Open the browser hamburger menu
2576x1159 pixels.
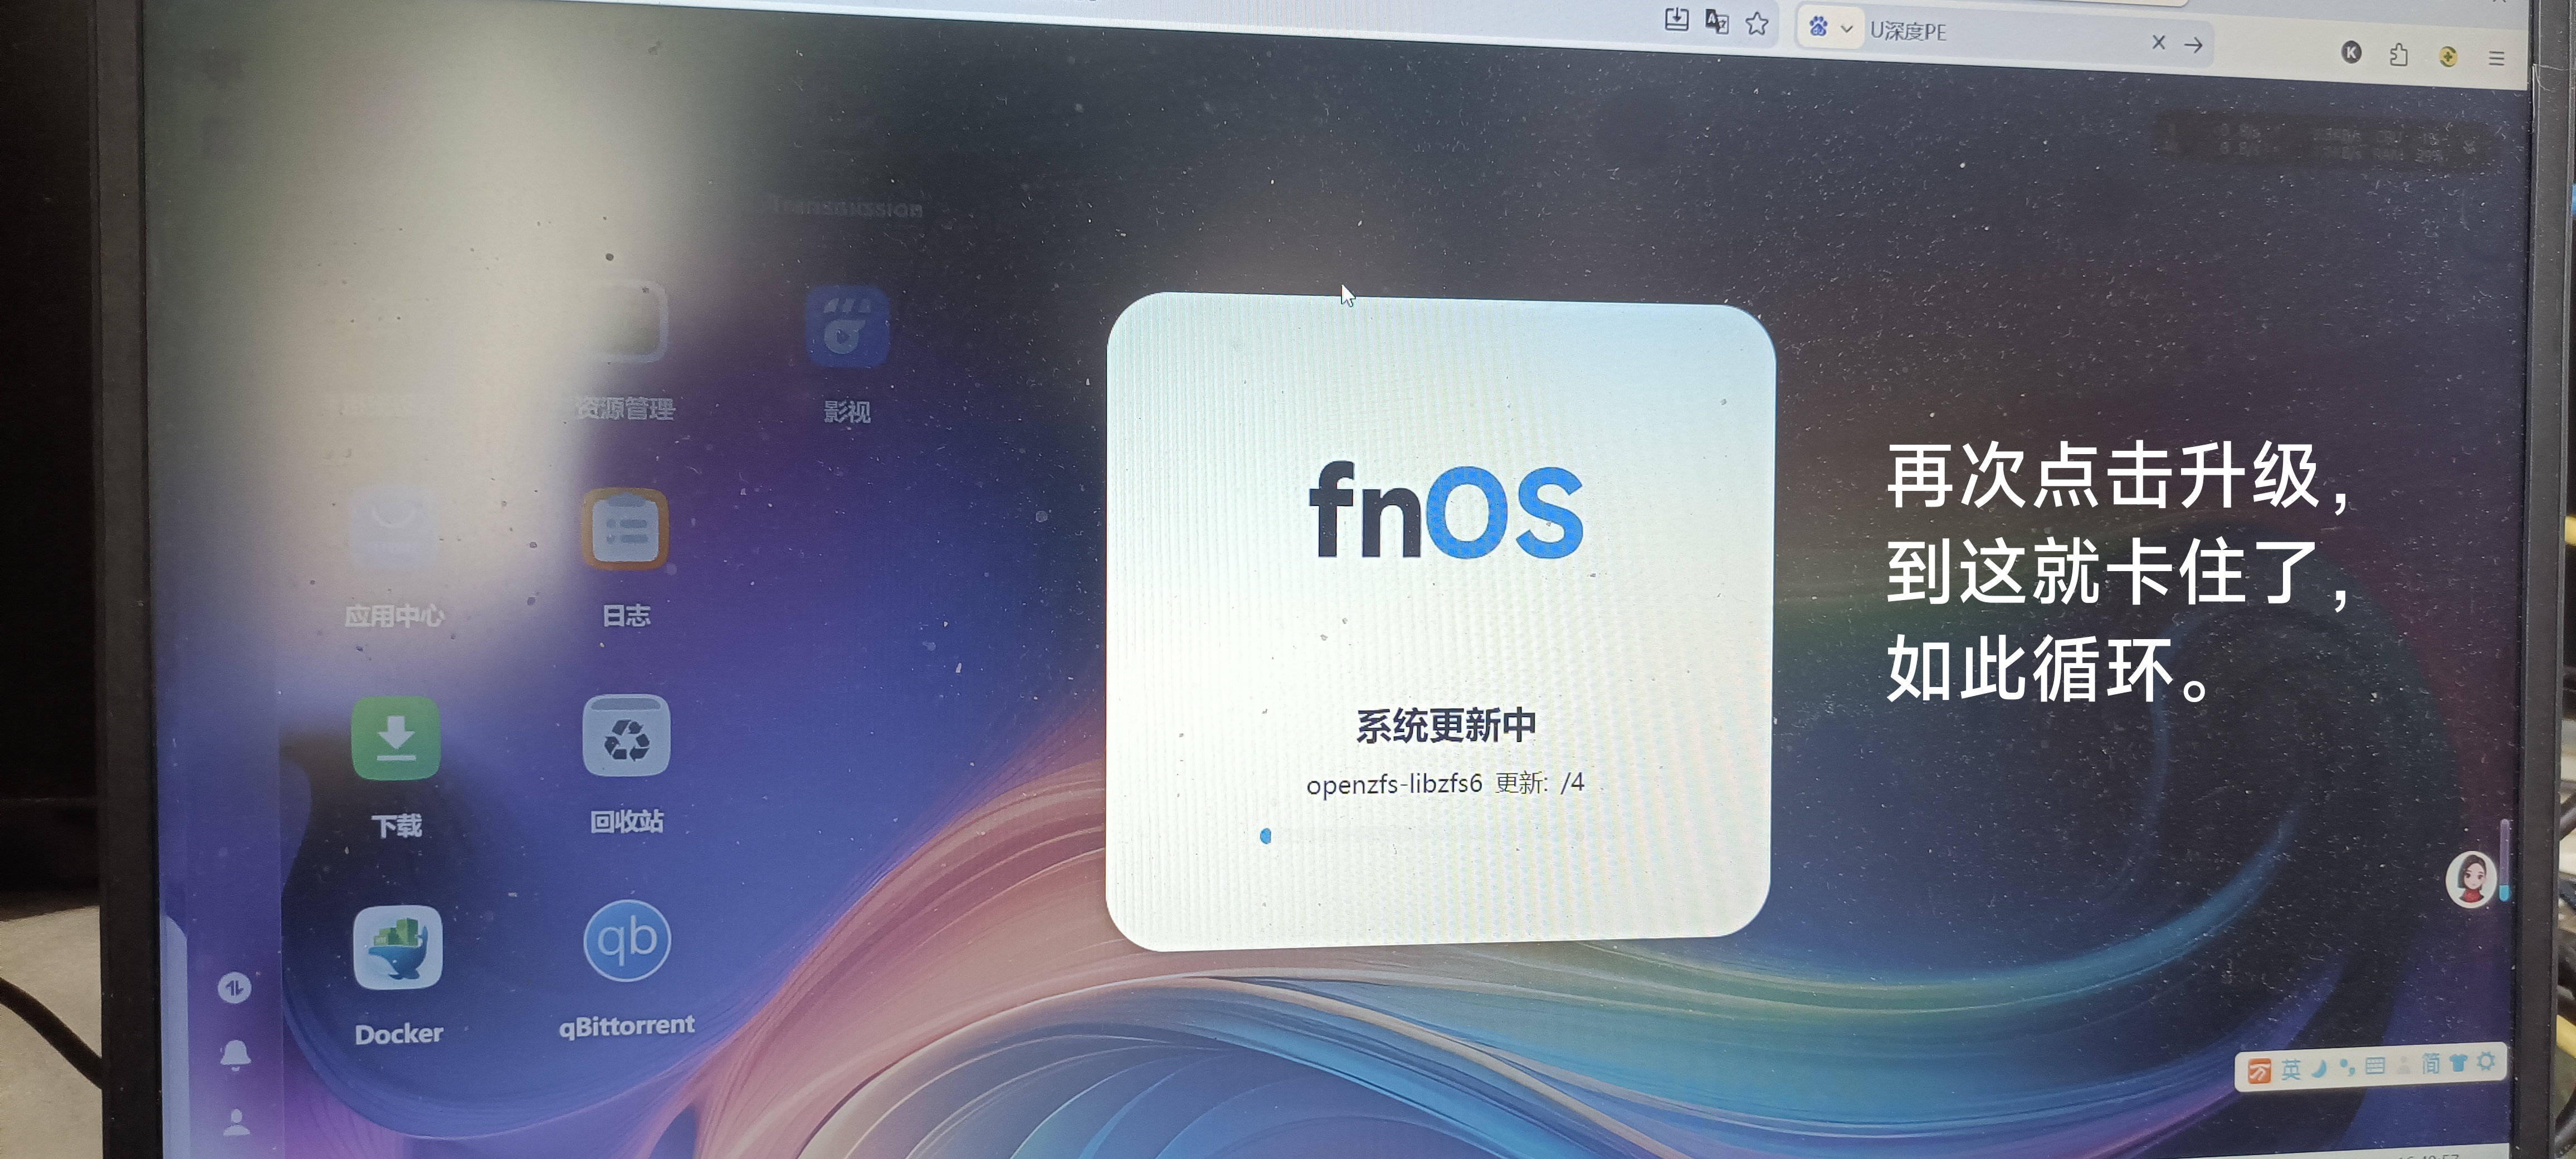point(2496,59)
